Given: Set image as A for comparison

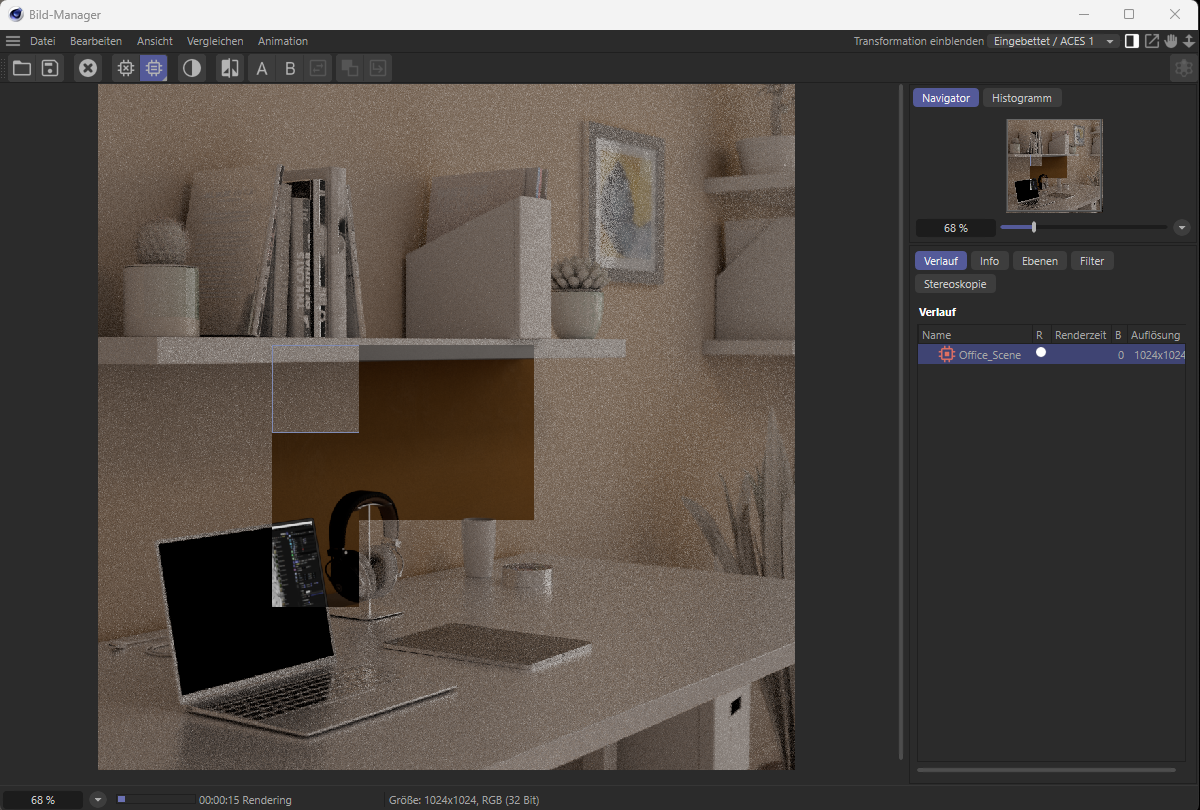Looking at the screenshot, I should click(262, 68).
